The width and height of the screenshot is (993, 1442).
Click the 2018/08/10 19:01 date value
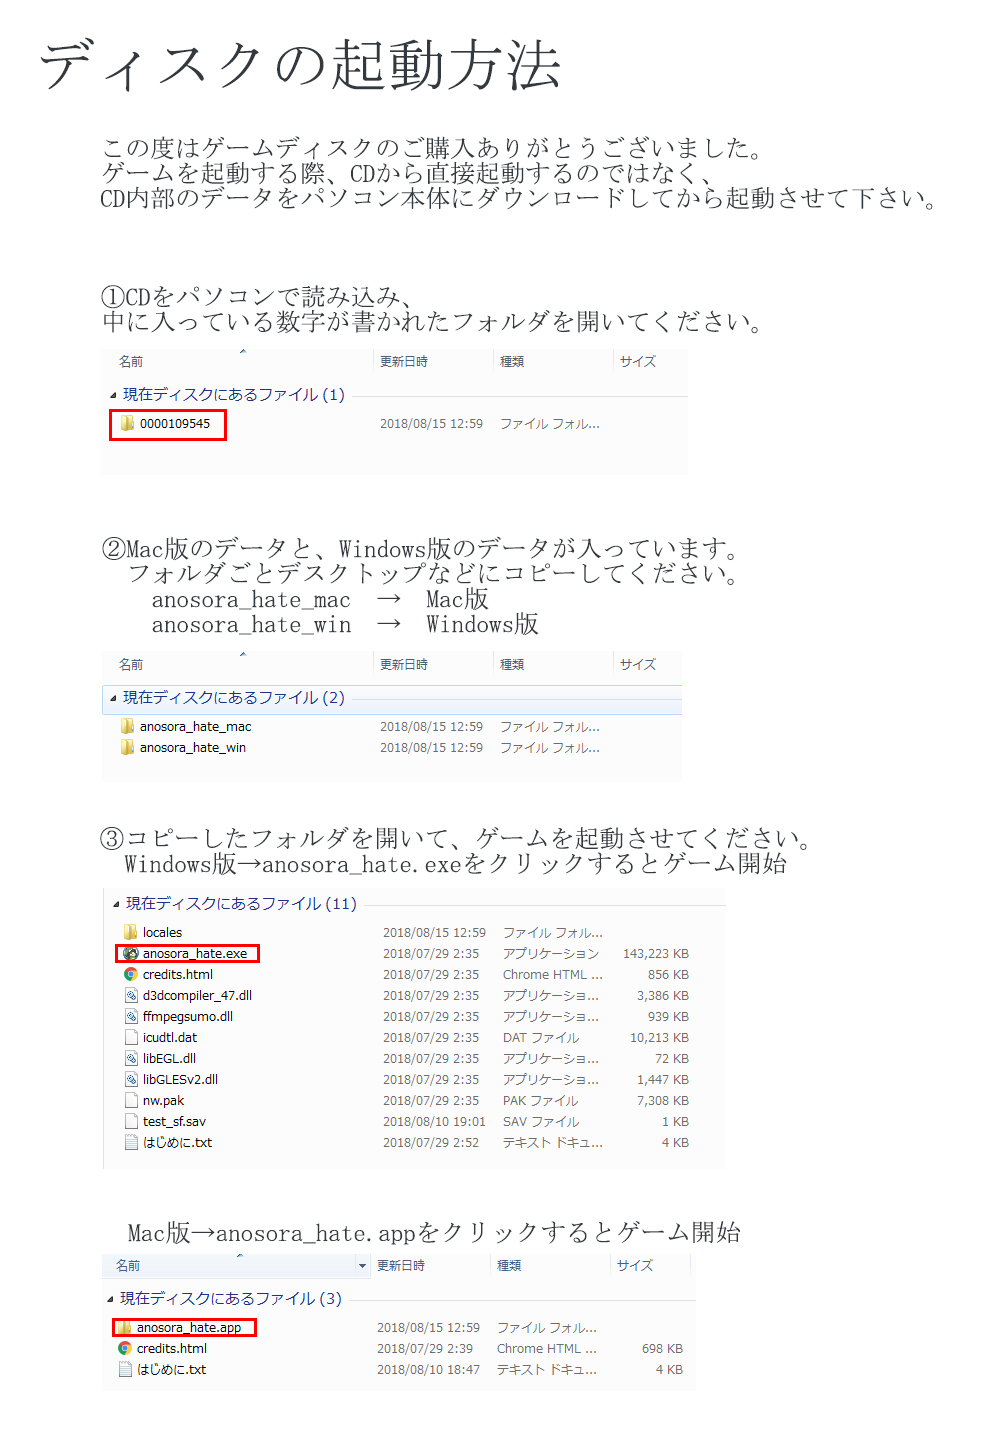point(434,1122)
